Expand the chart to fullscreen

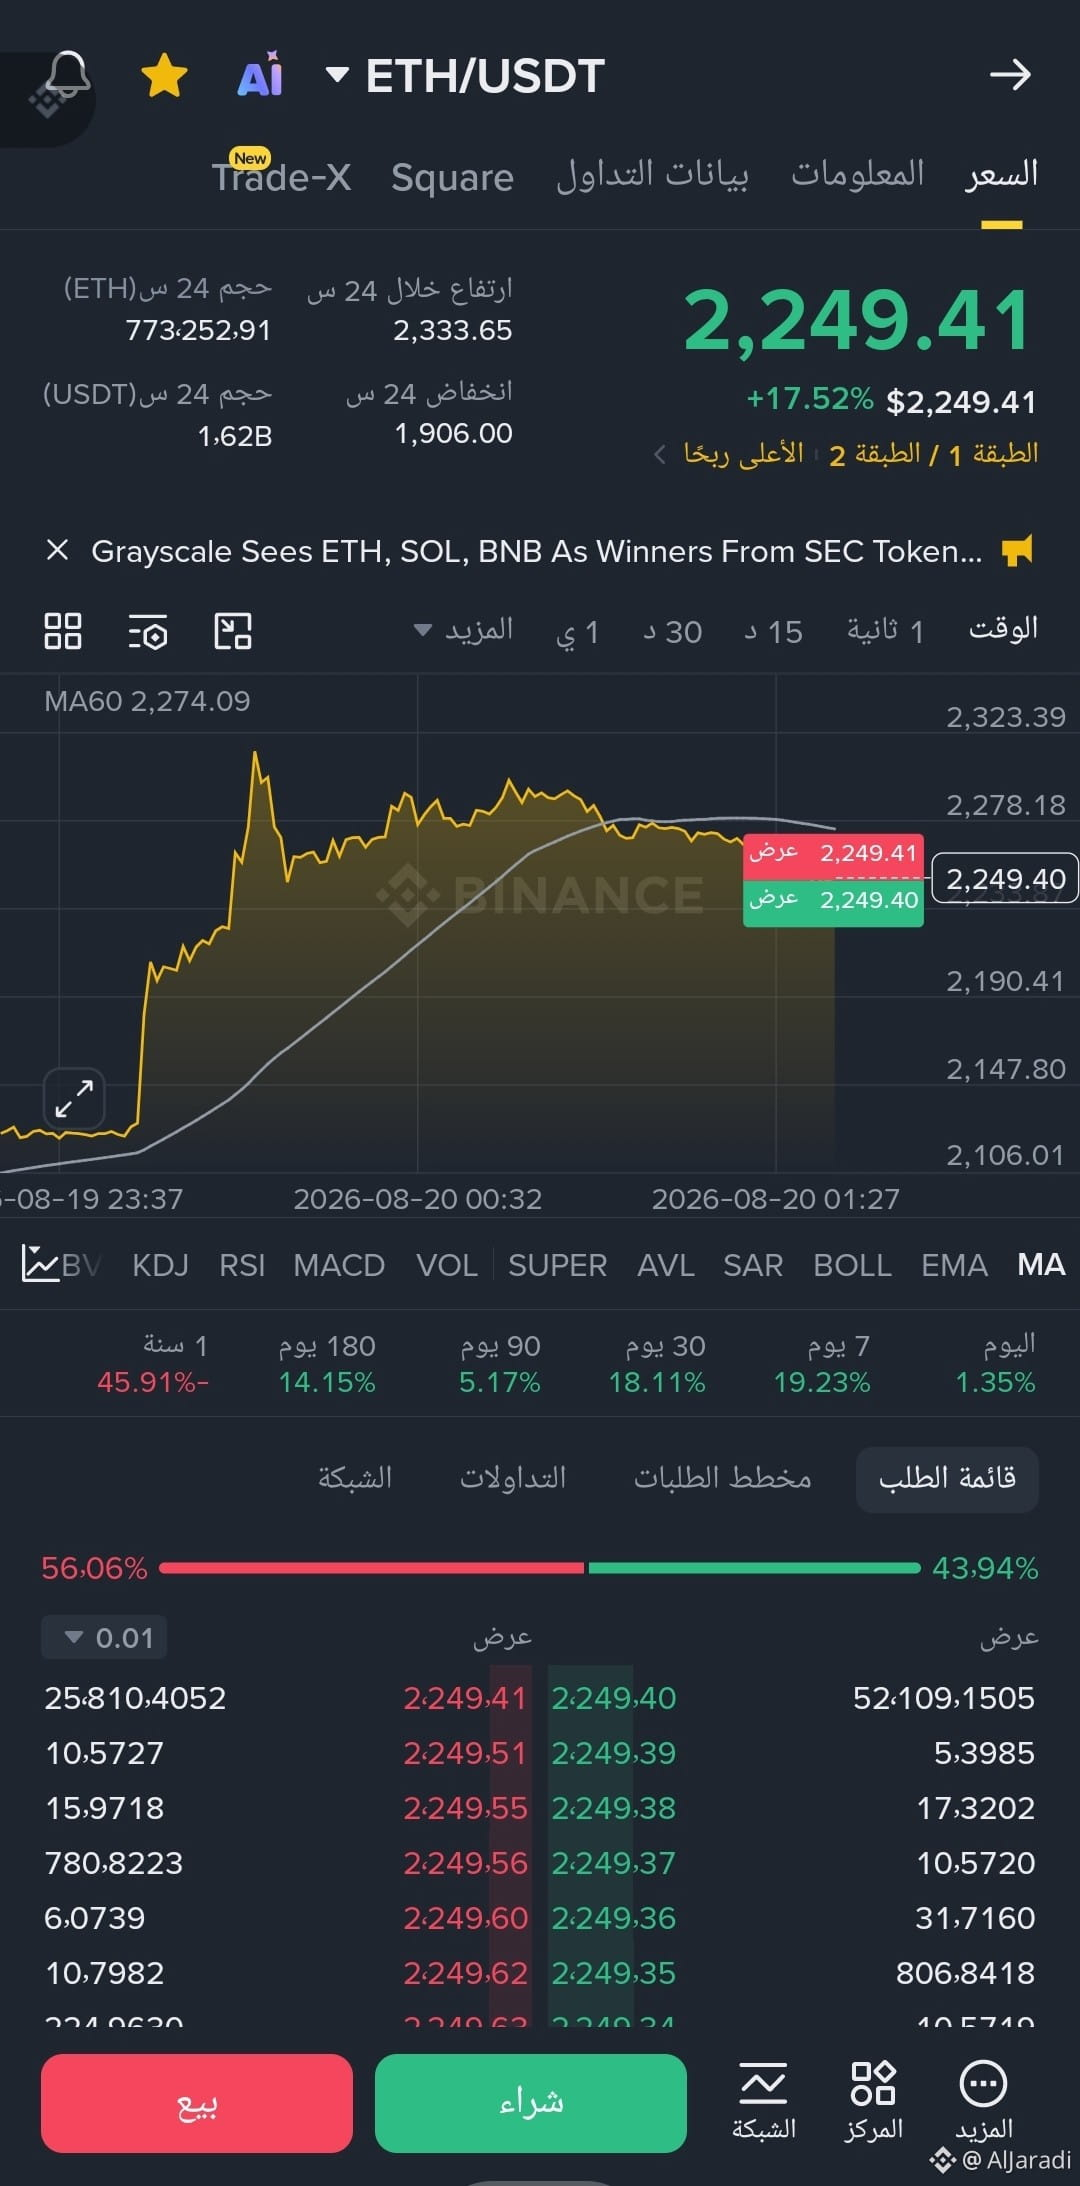[74, 1098]
